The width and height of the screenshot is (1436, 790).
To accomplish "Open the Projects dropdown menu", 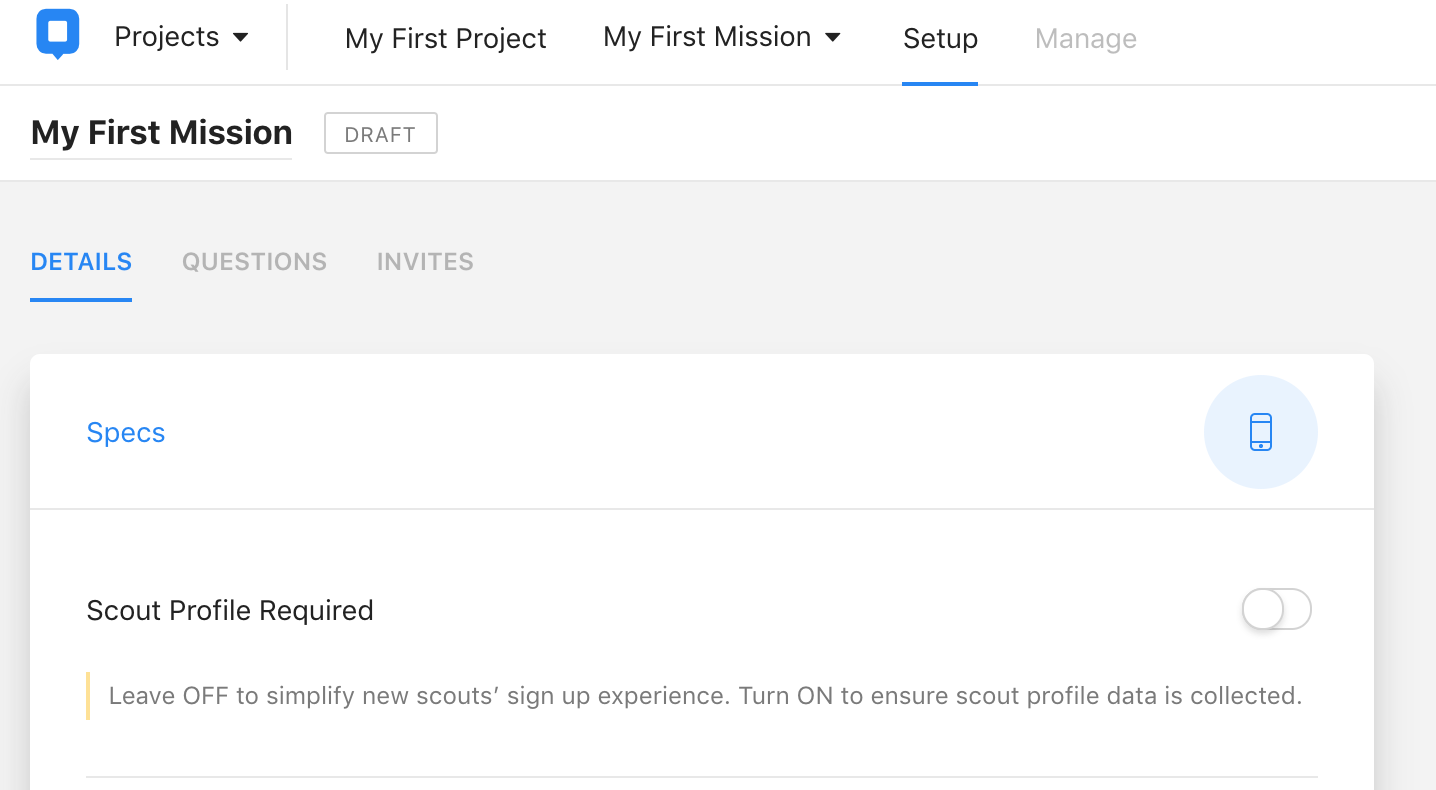I will click(167, 37).
